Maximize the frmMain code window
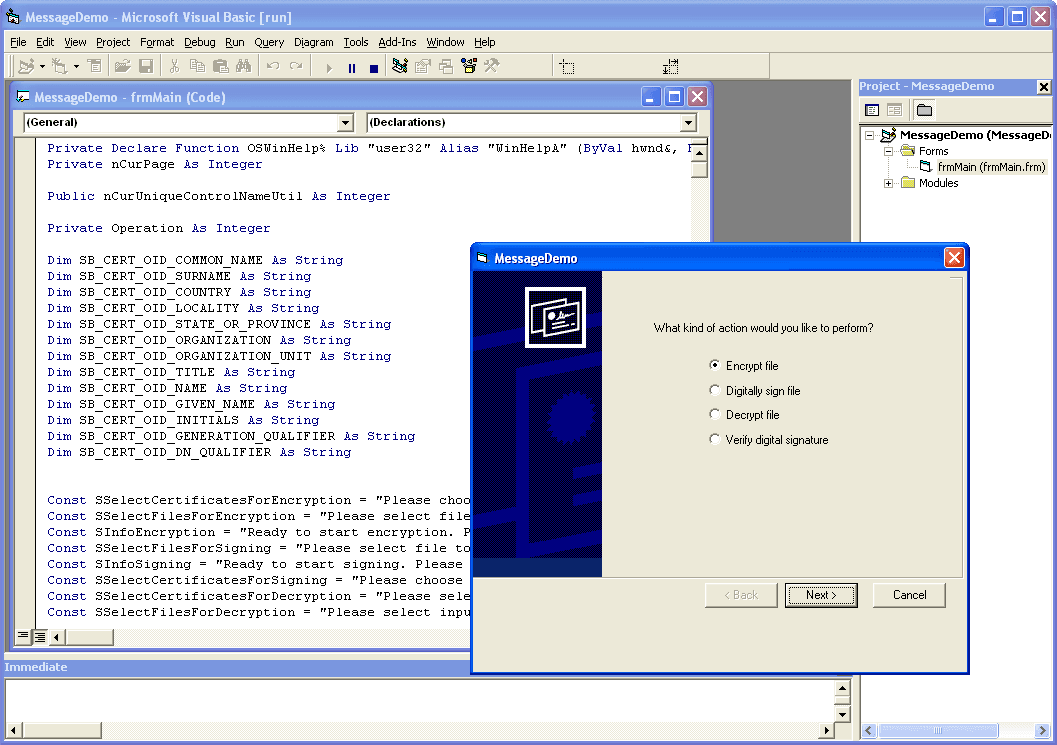1057x745 pixels. coord(674,97)
